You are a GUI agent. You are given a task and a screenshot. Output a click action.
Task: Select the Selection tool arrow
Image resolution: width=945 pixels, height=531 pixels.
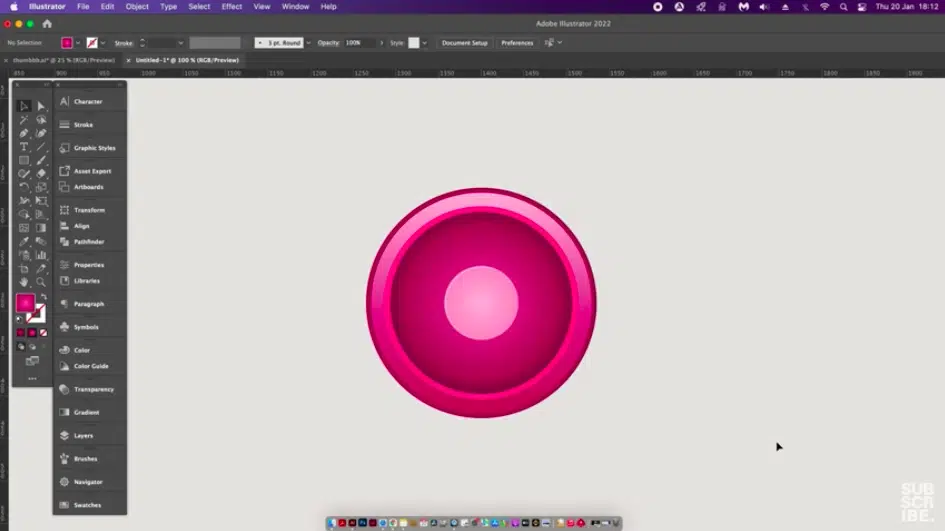click(x=24, y=106)
